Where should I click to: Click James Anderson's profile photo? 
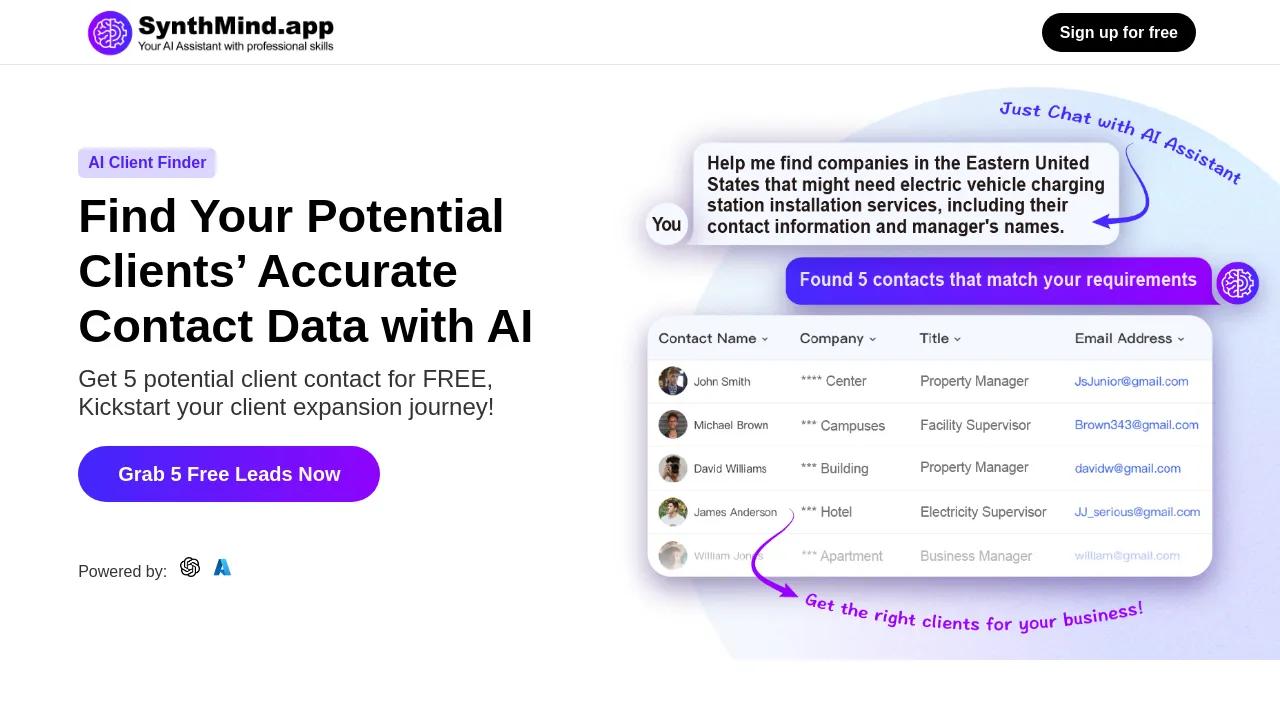pos(673,512)
